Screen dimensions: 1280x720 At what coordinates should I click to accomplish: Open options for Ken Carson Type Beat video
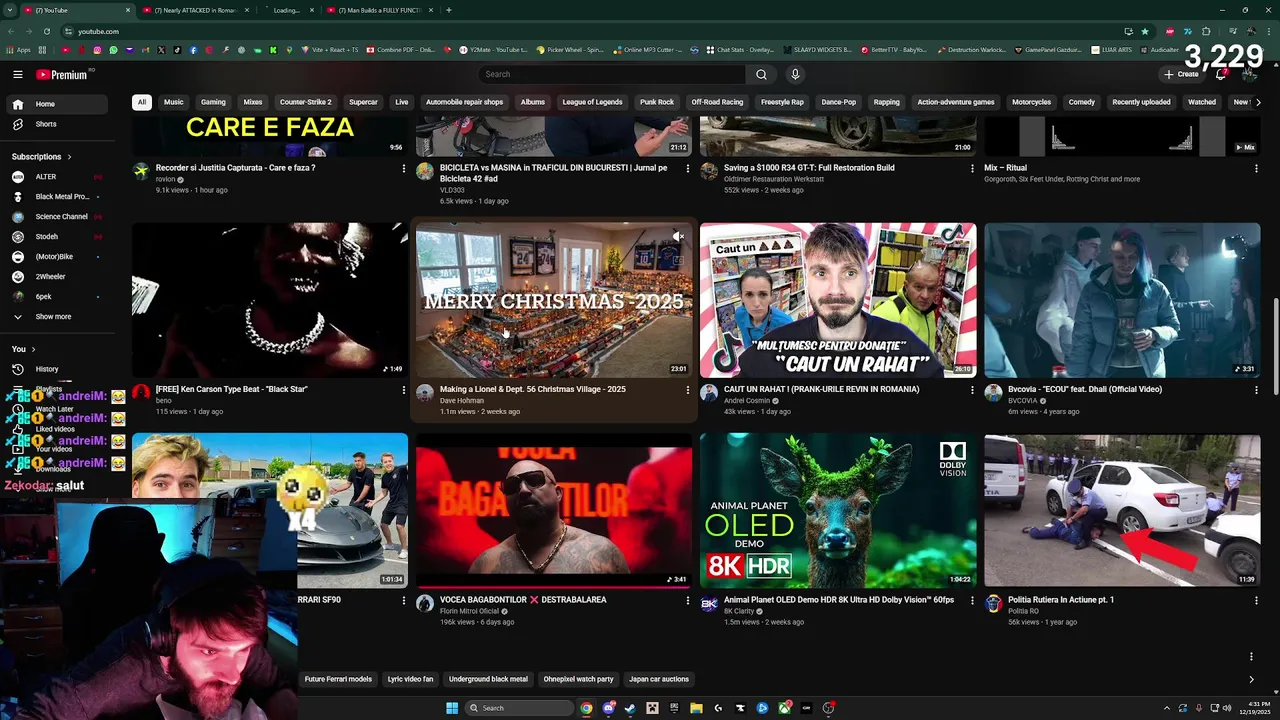(x=403, y=389)
